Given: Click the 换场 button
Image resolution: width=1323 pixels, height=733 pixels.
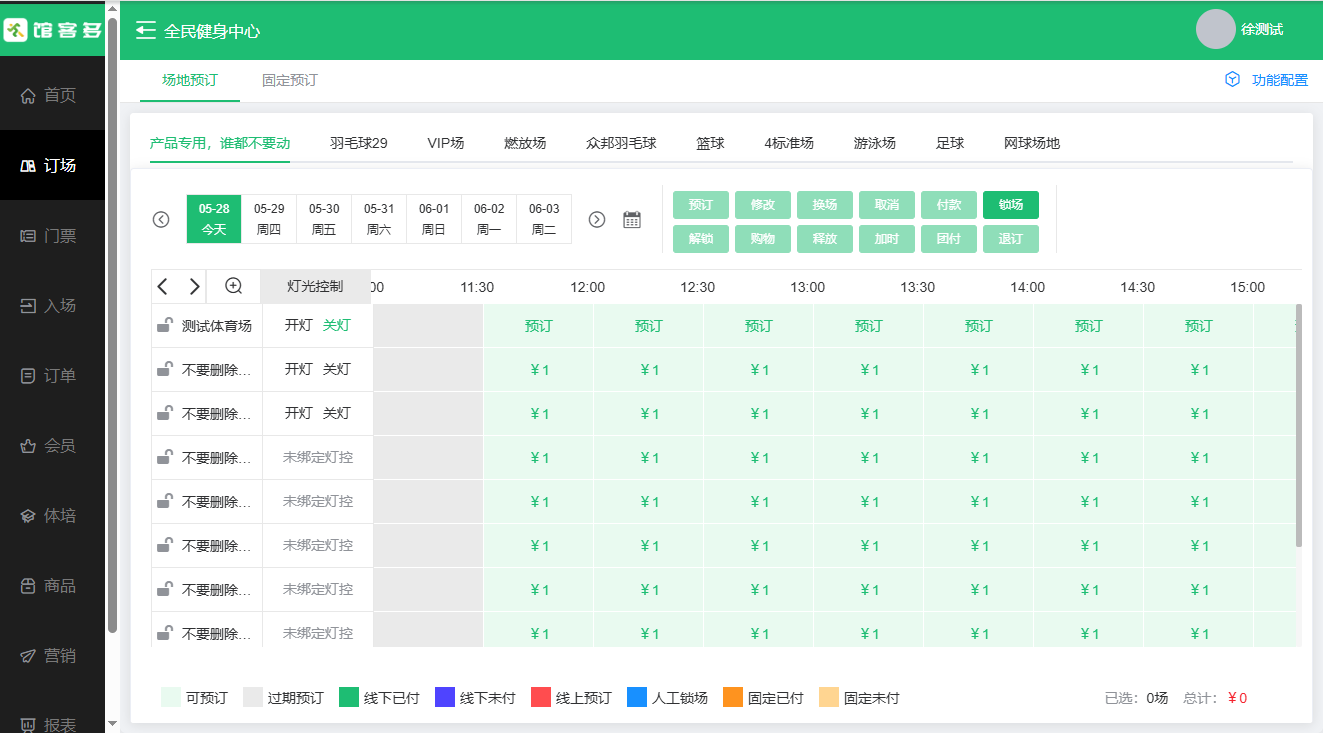Looking at the screenshot, I should tap(825, 205).
